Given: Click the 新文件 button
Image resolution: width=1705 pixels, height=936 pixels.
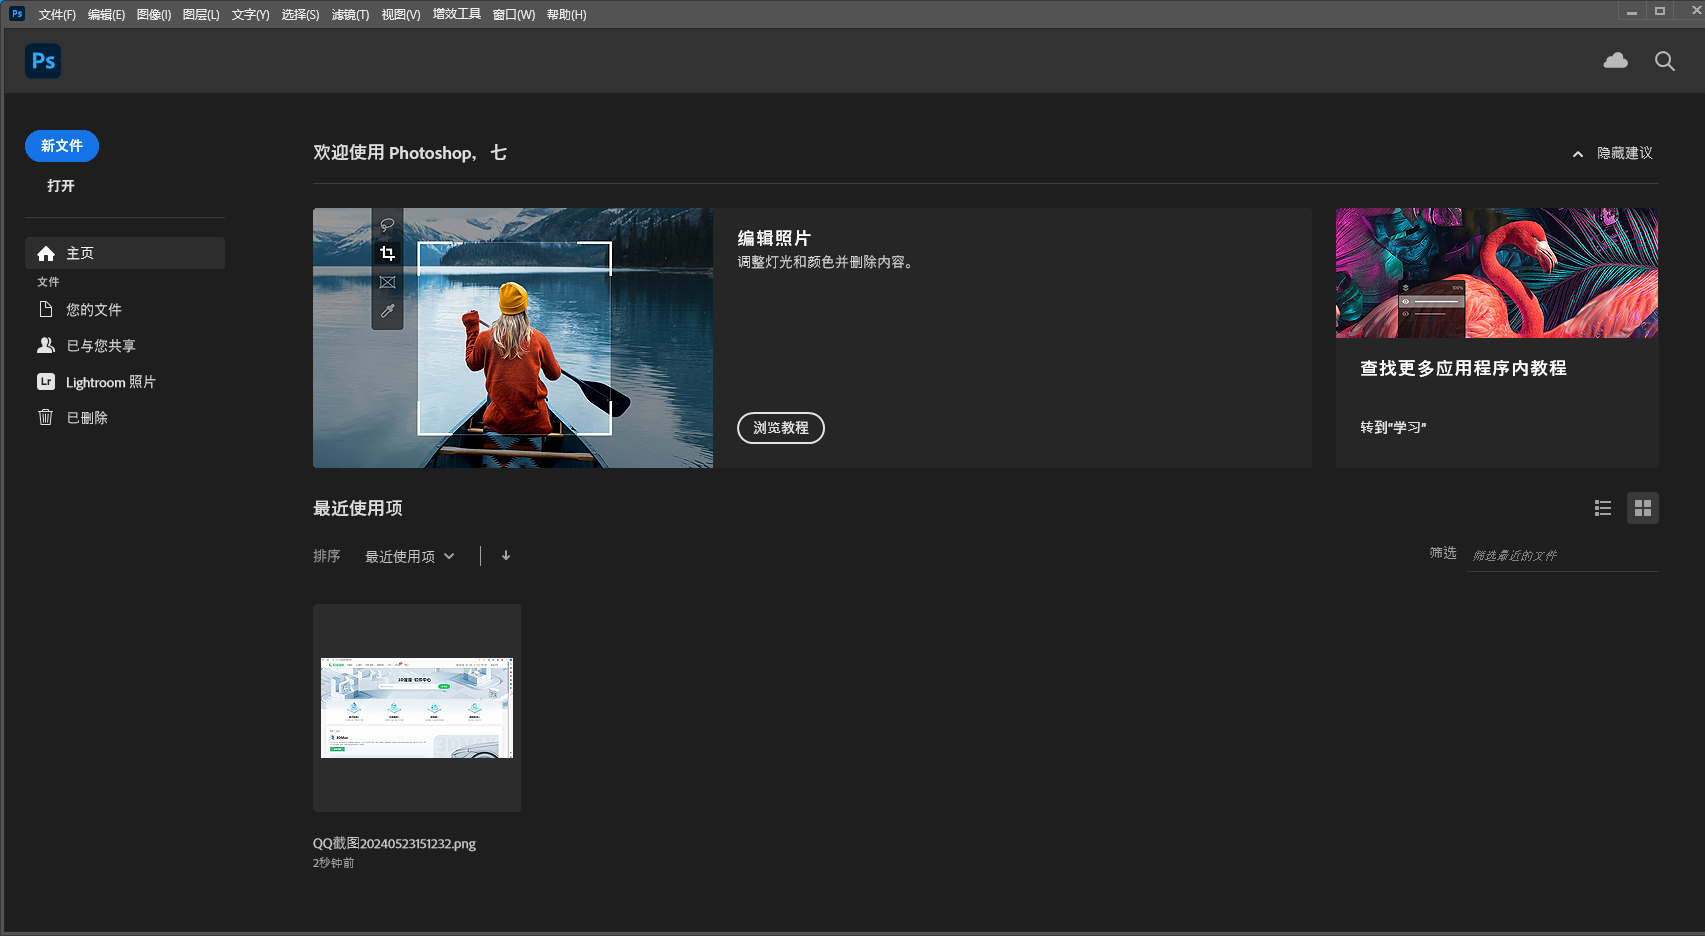Looking at the screenshot, I should pos(62,146).
